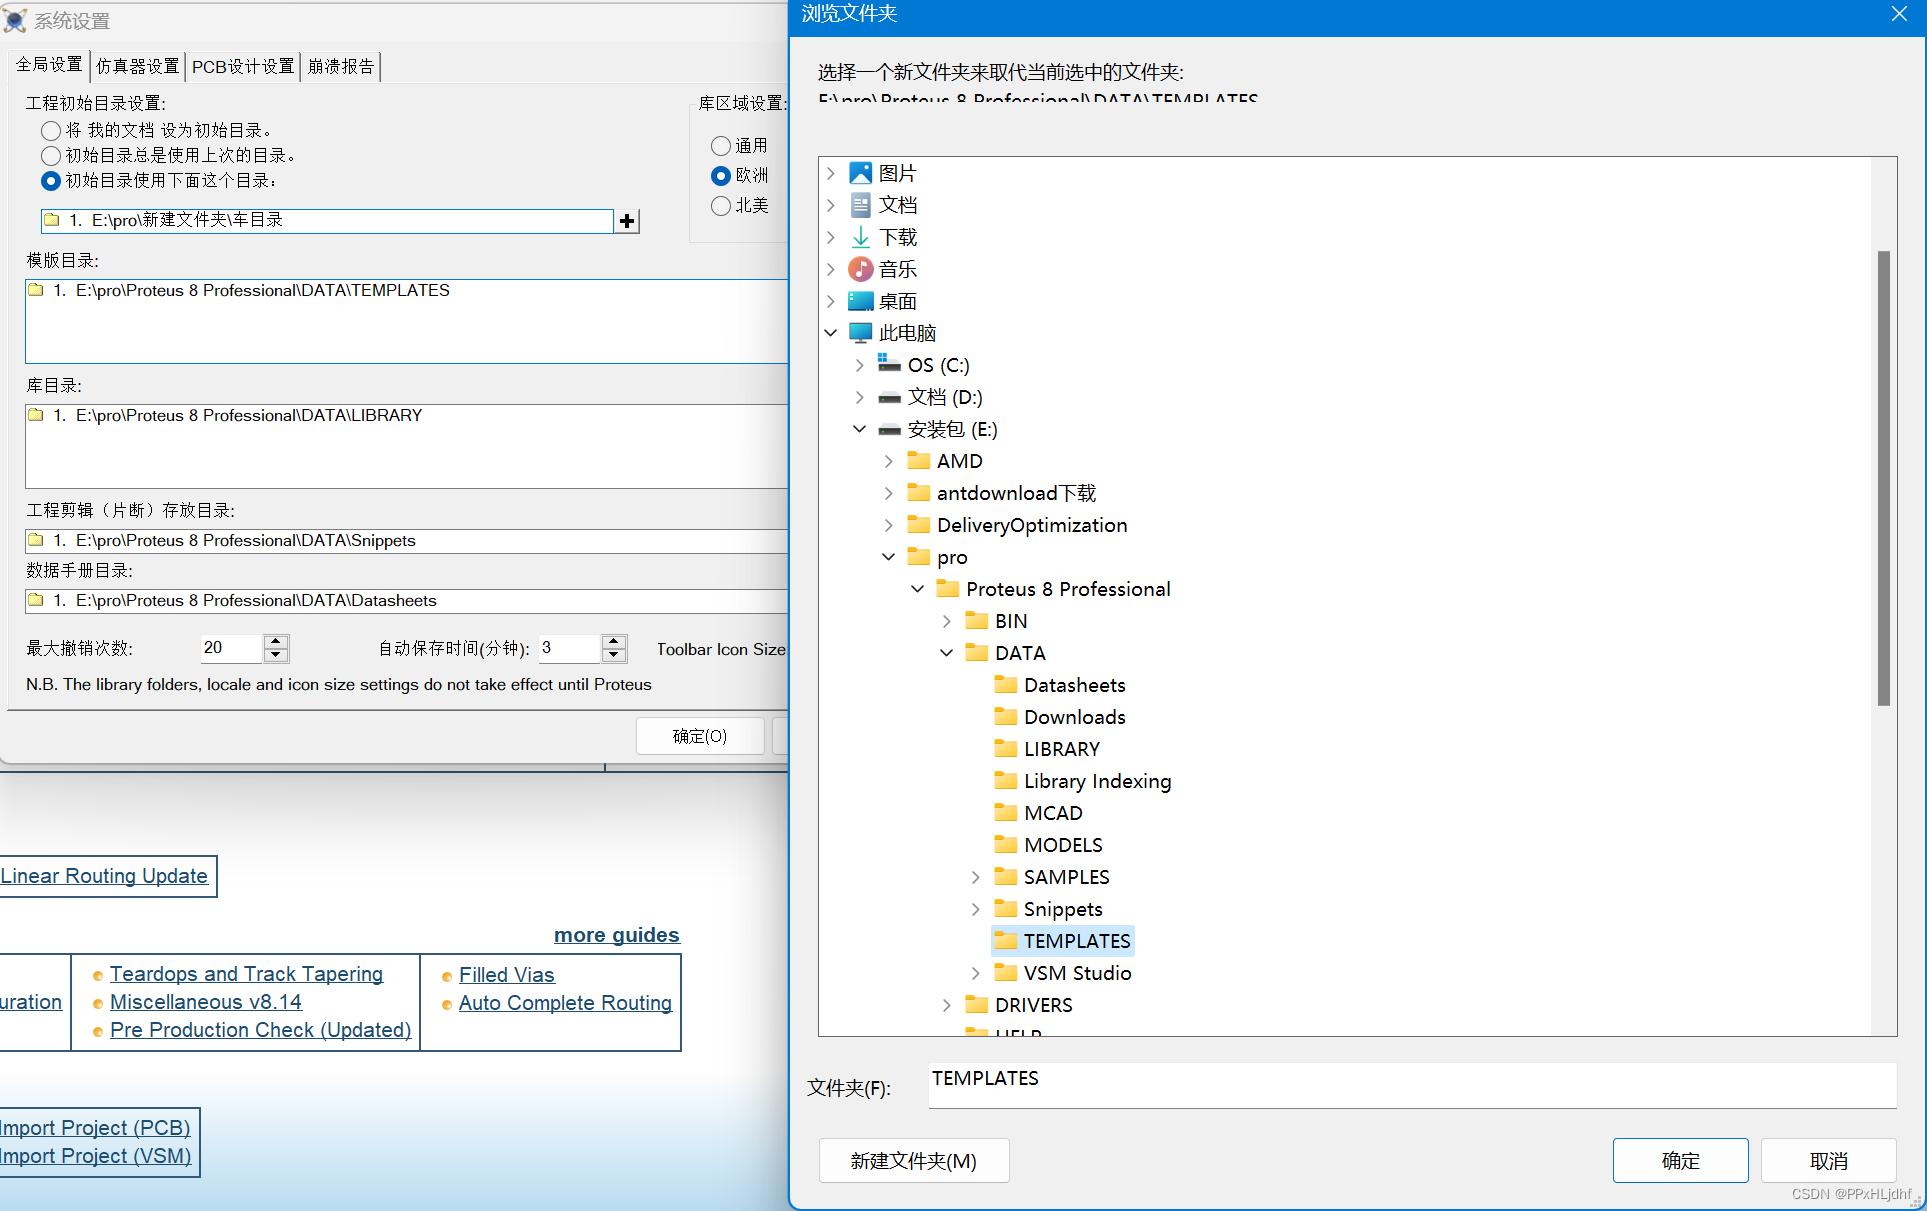This screenshot has width=1927, height=1211.
Task: Select the 通用 (Generic) library region radio
Action: [x=720, y=146]
